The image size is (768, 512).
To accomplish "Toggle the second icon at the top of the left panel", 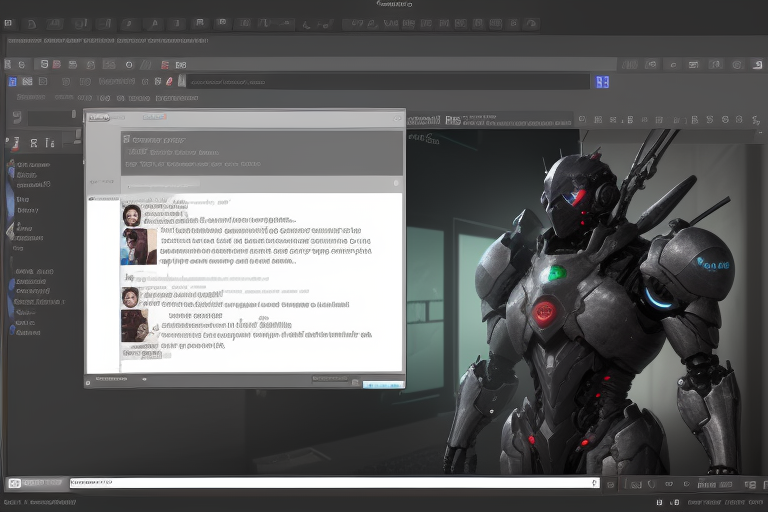I will pos(34,143).
